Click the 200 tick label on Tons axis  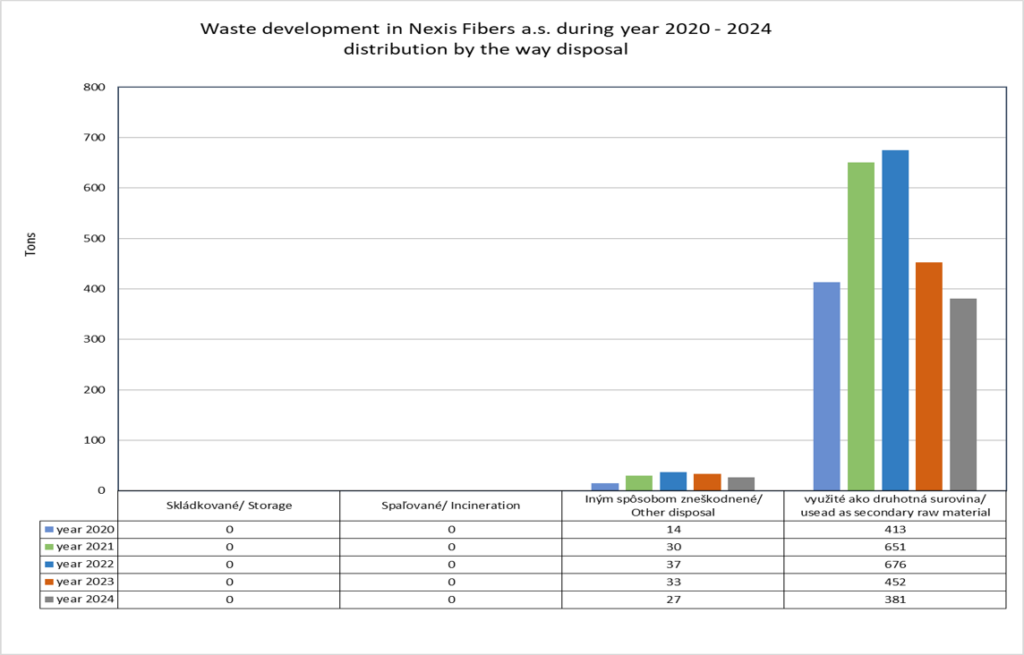pyautogui.click(x=95, y=390)
